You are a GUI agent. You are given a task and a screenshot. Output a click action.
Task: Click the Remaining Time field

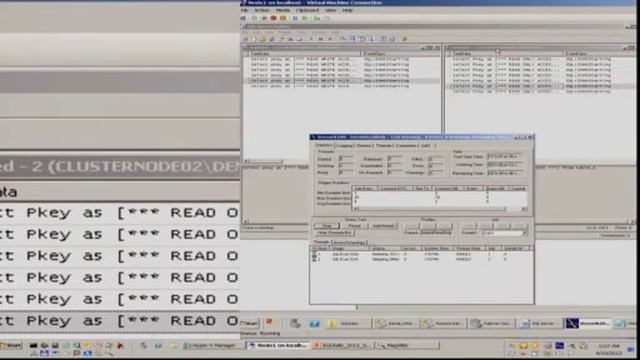(504, 173)
